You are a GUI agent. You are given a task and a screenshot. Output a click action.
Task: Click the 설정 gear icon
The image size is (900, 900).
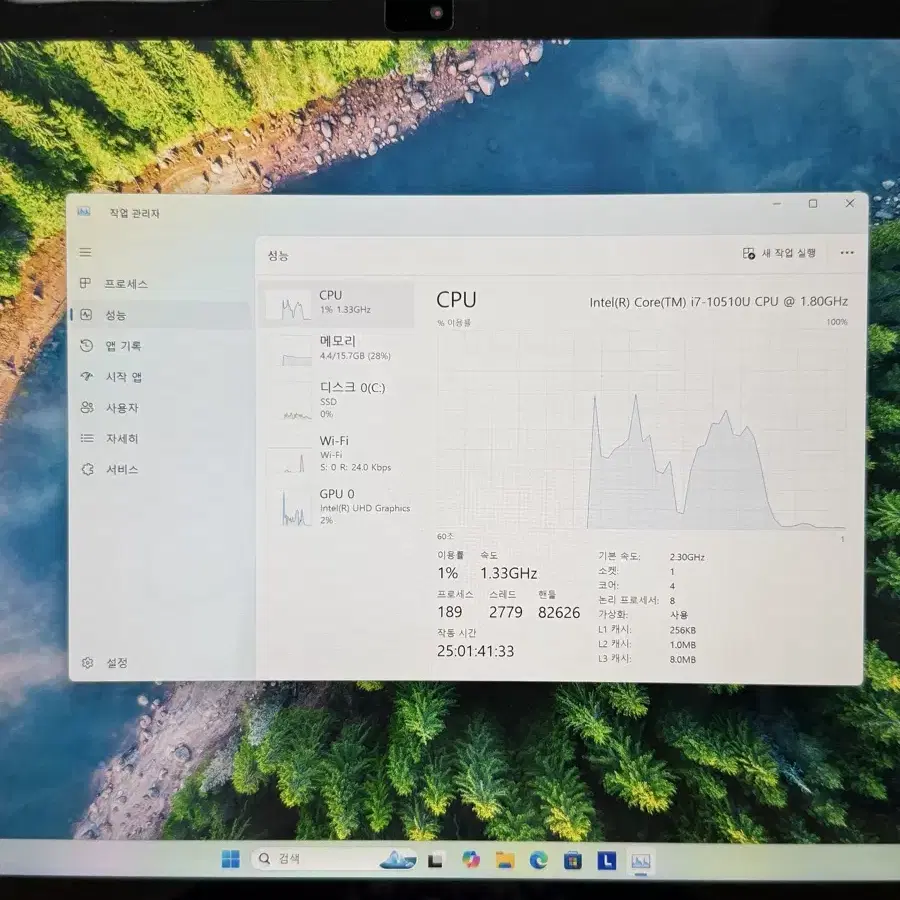(x=87, y=663)
